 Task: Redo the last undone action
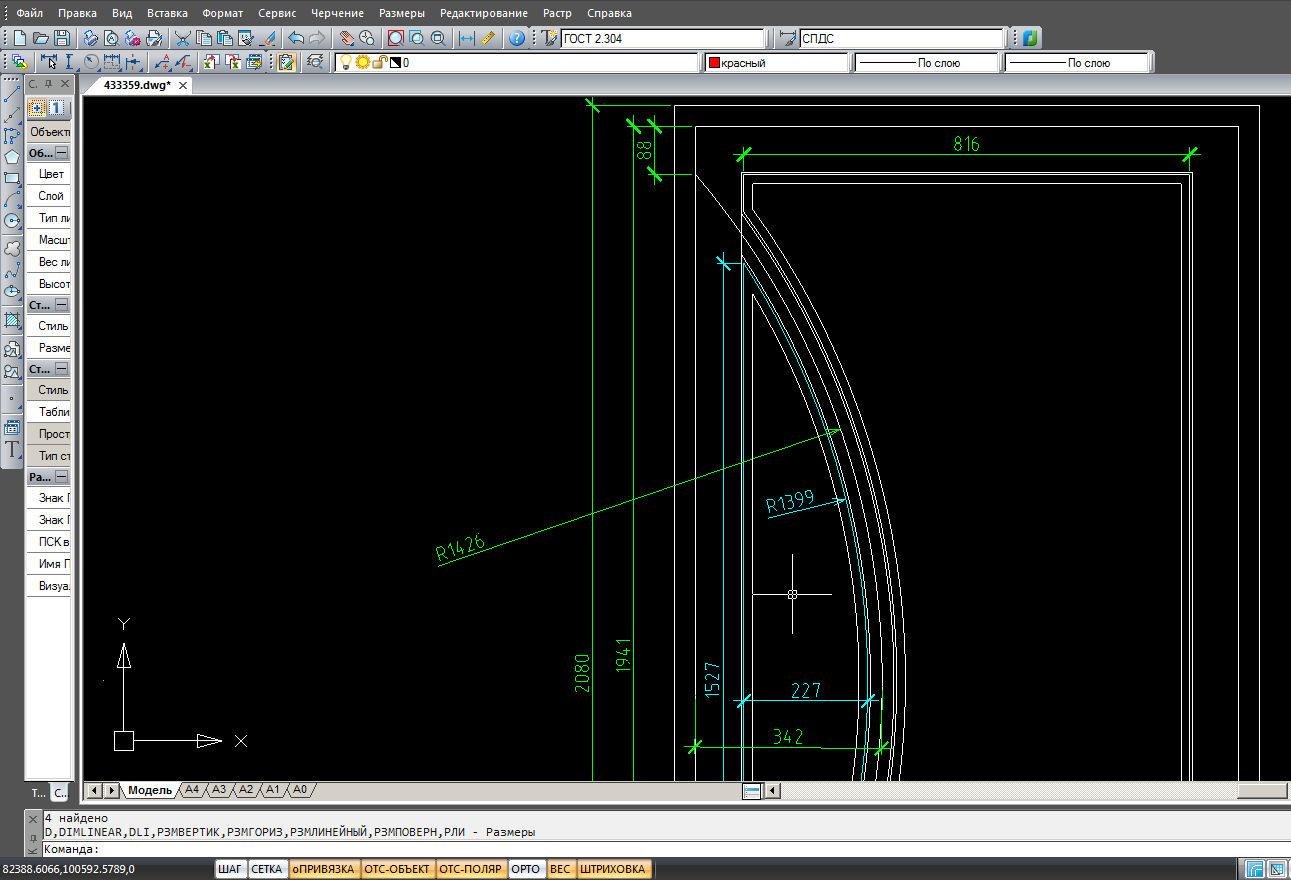pyautogui.click(x=317, y=38)
